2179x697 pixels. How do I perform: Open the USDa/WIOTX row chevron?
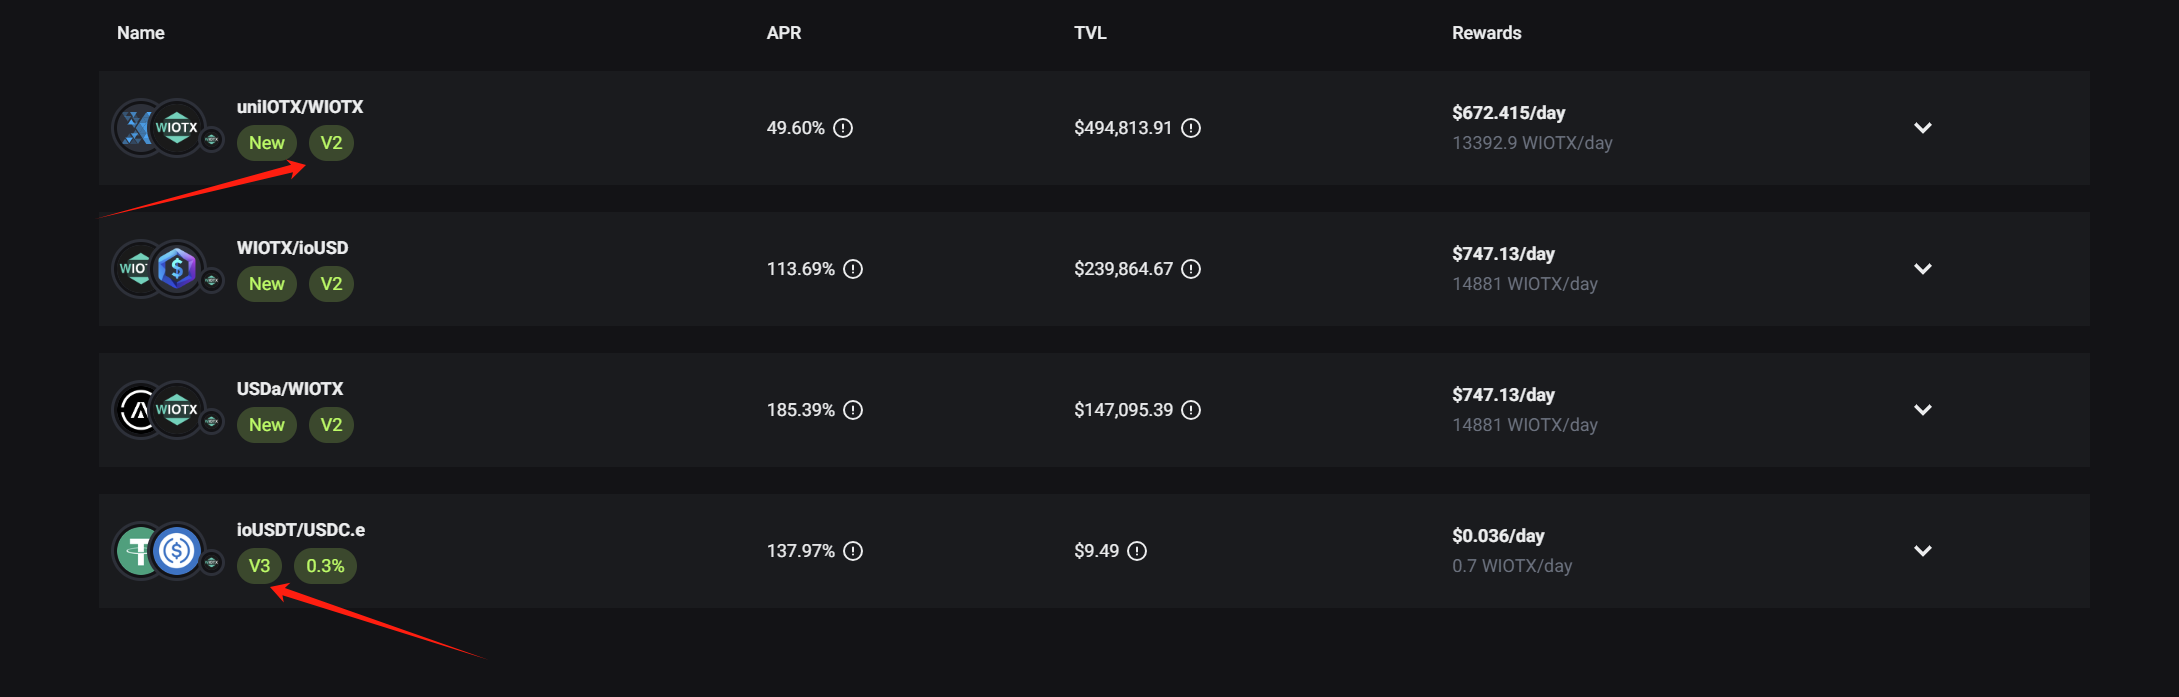coord(1922,410)
